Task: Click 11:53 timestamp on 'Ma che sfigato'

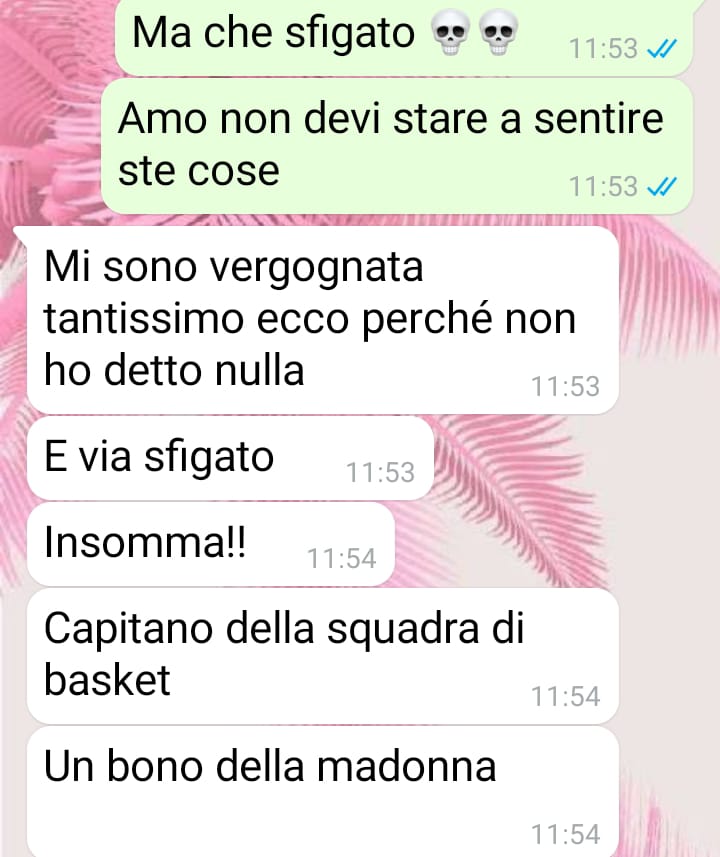Action: tap(604, 49)
